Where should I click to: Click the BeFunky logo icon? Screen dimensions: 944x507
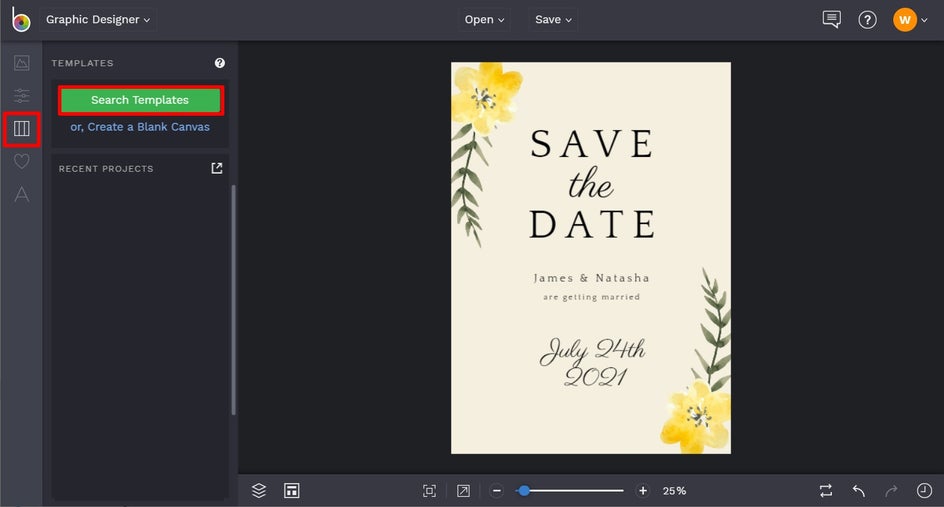tap(20, 20)
